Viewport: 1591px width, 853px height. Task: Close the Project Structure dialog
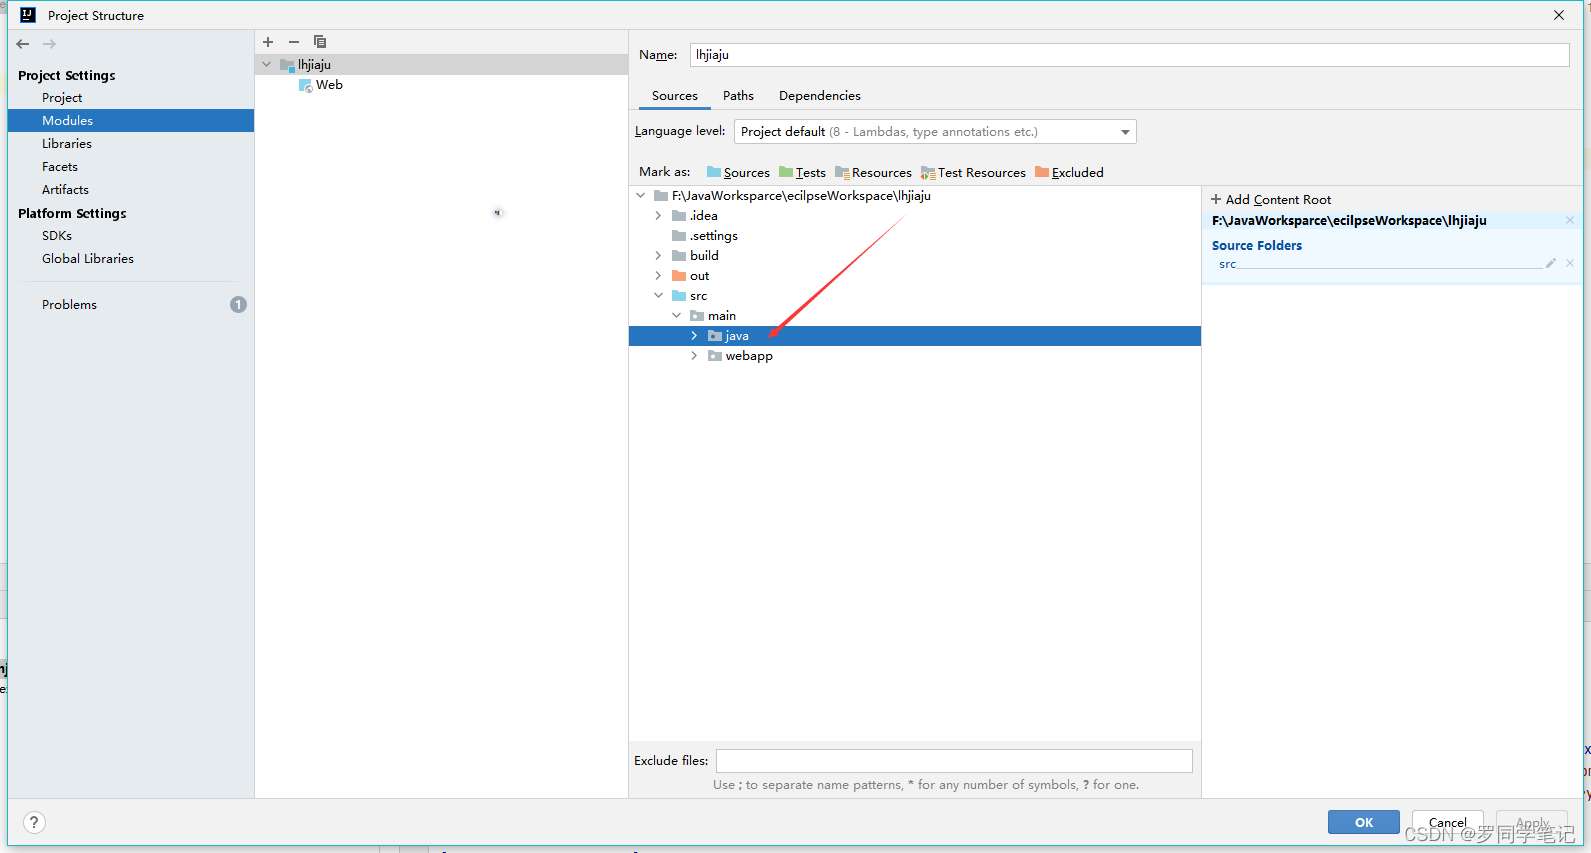pos(1559,15)
